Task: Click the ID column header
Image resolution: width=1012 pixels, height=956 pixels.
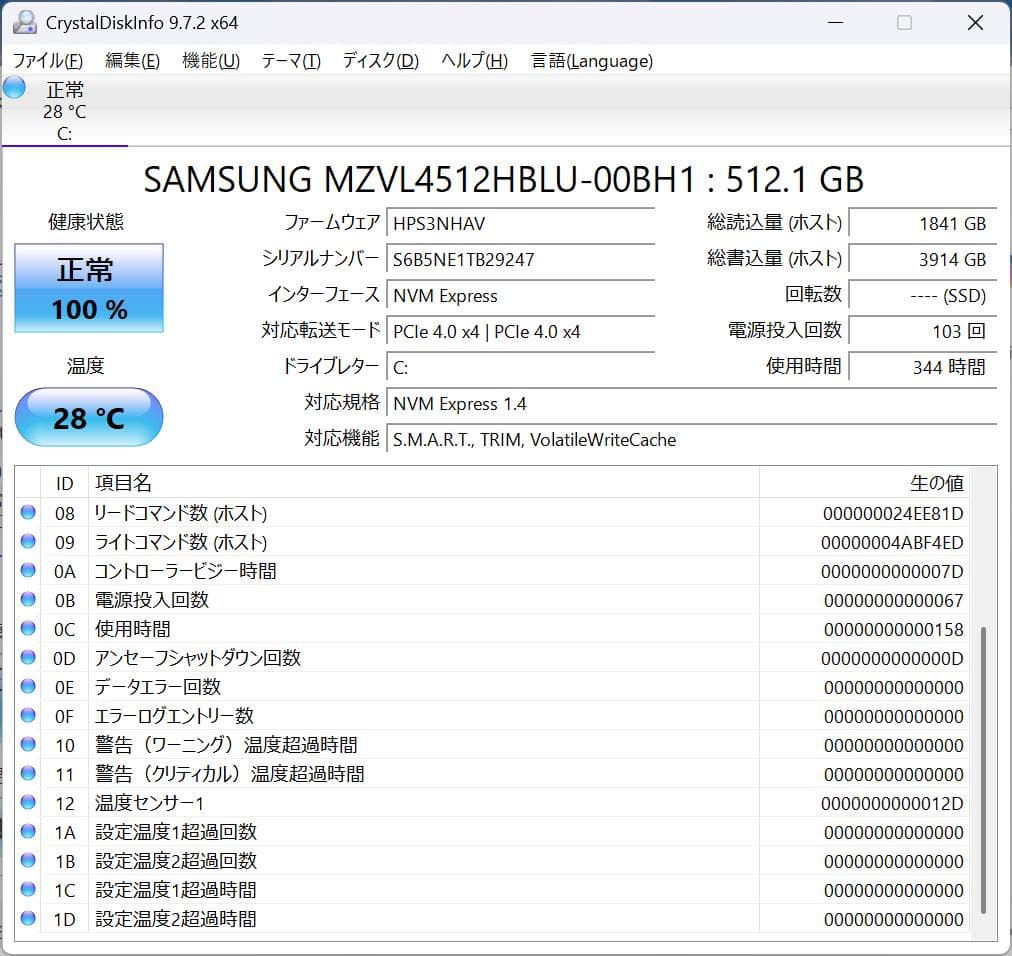Action: click(65, 483)
